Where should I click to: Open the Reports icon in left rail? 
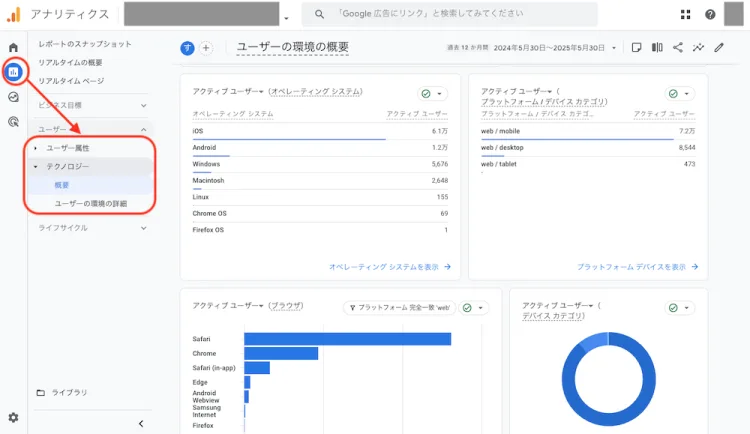click(13, 72)
